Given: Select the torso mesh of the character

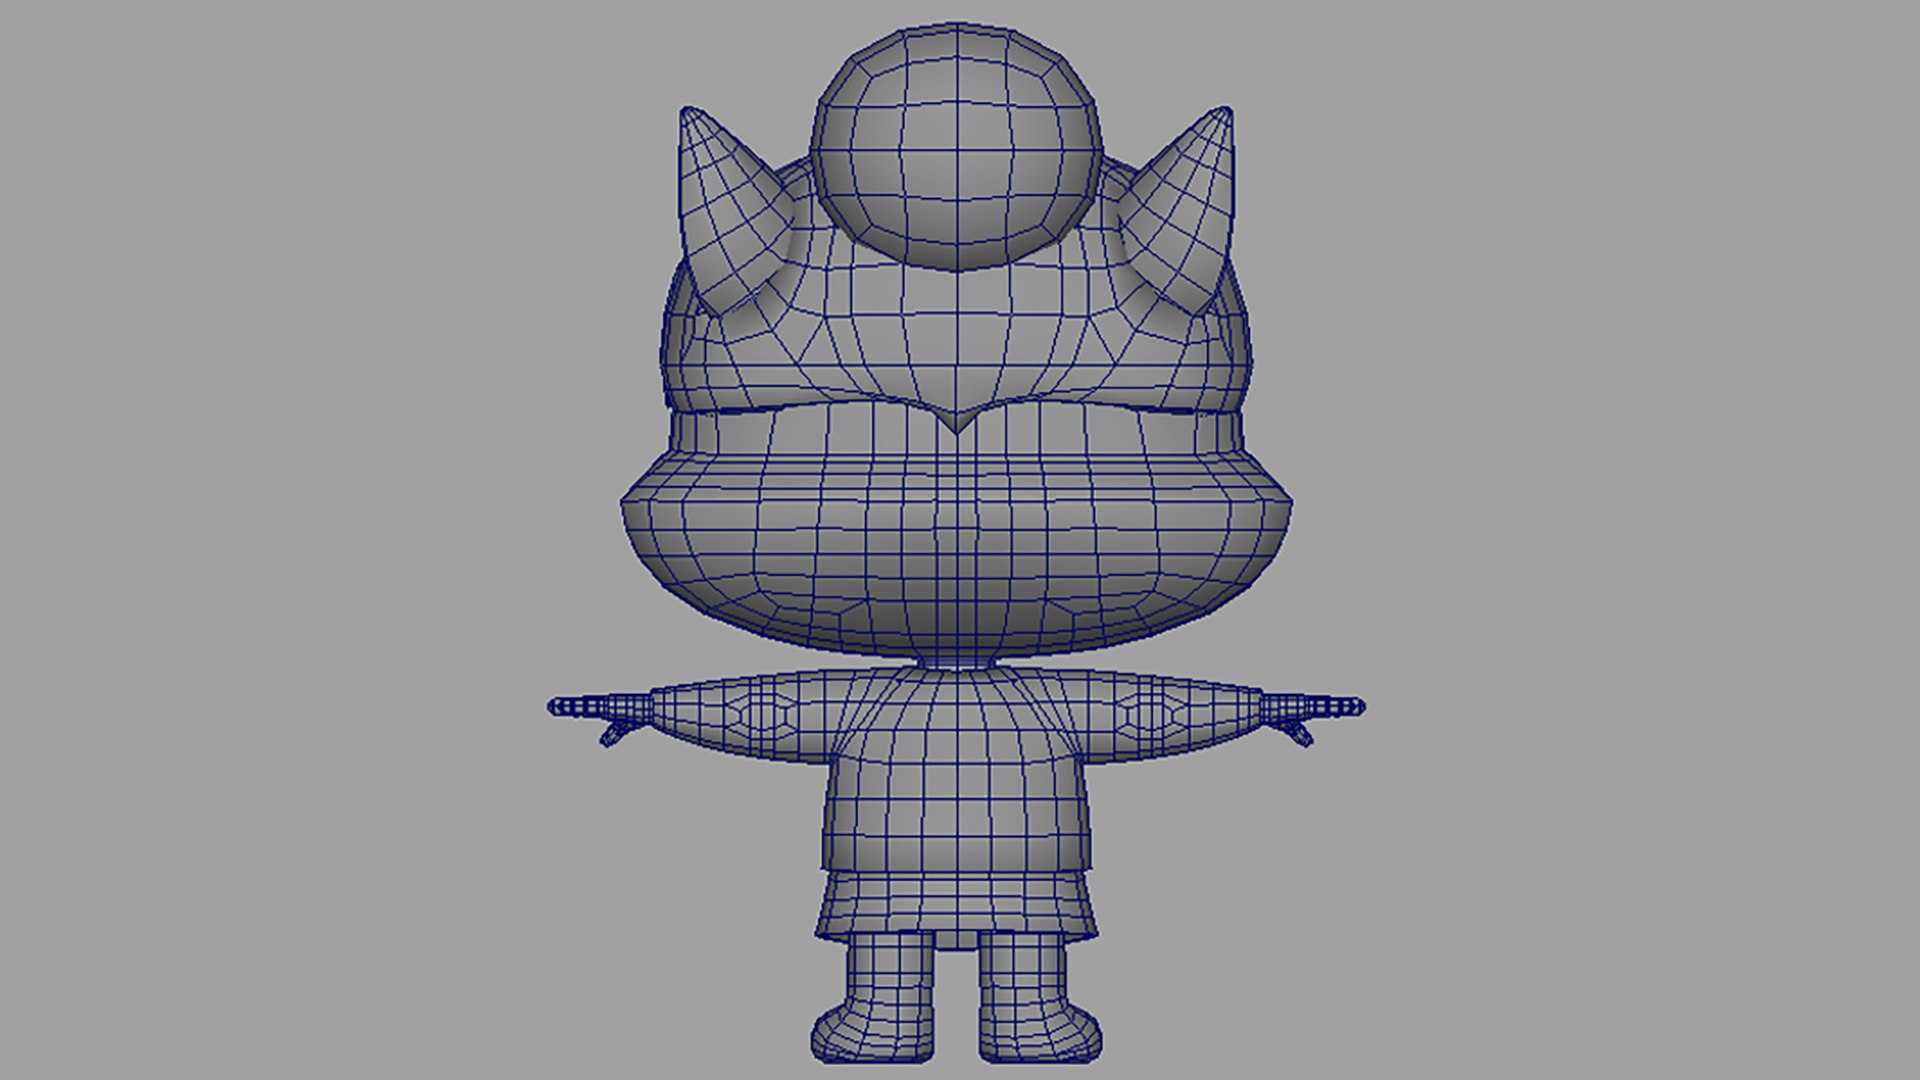Looking at the screenshot, I should pyautogui.click(x=956, y=770).
